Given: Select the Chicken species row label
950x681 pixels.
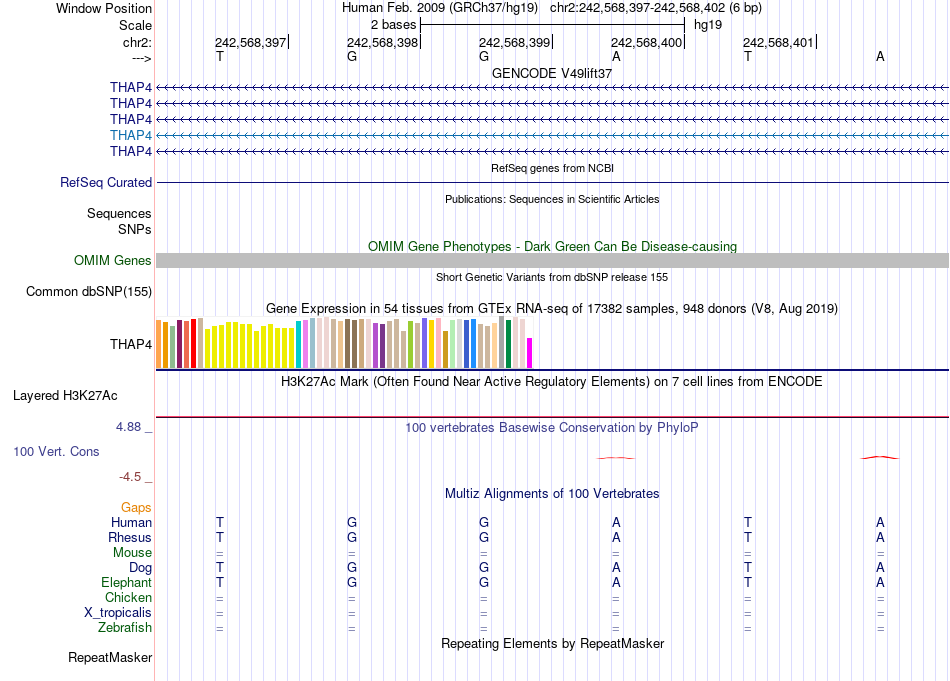Looking at the screenshot, I should point(128,597).
